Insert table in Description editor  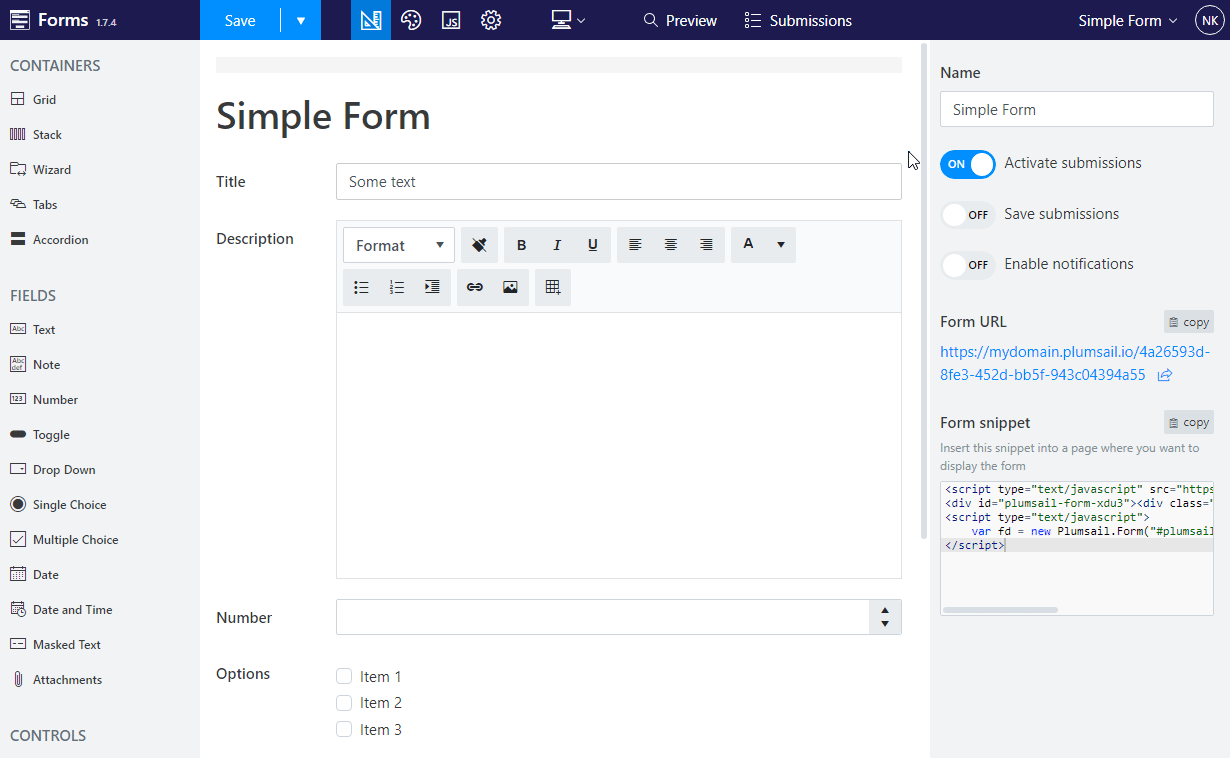(553, 287)
